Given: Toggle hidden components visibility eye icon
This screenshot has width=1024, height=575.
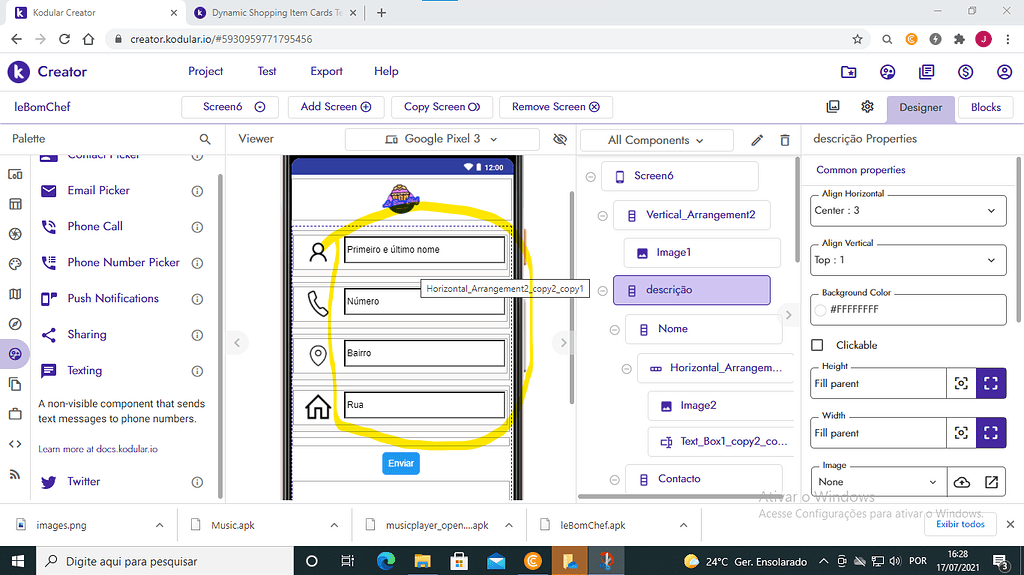Looking at the screenshot, I should click(x=560, y=139).
